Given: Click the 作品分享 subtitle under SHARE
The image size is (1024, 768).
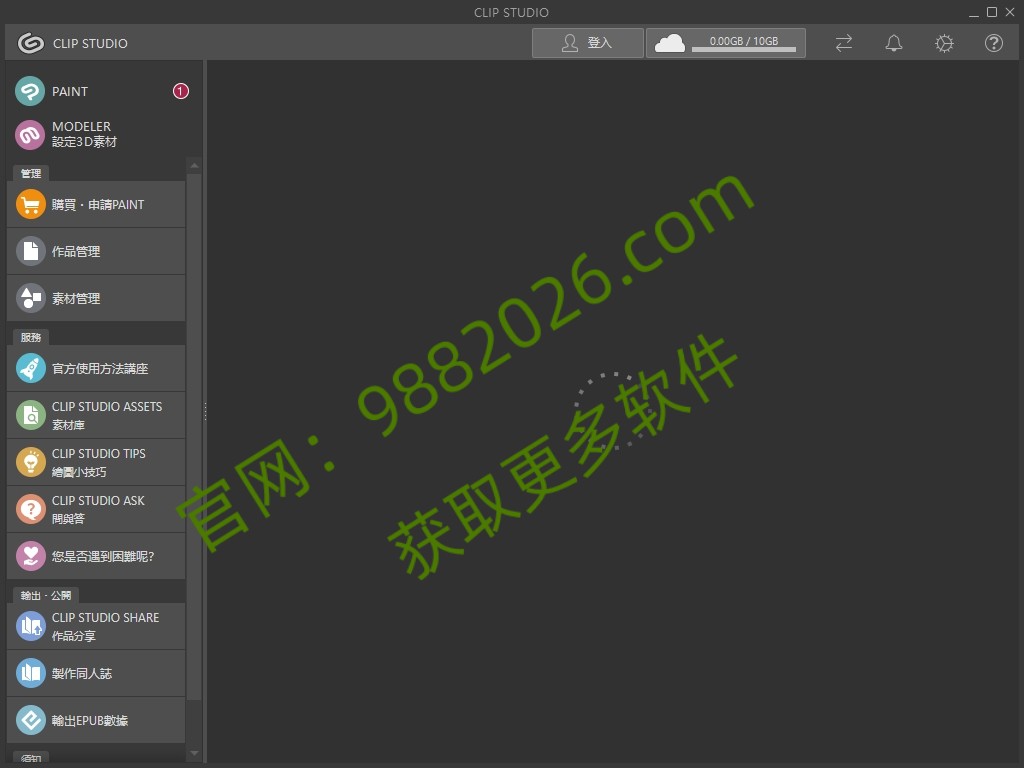Looking at the screenshot, I should [x=74, y=636].
